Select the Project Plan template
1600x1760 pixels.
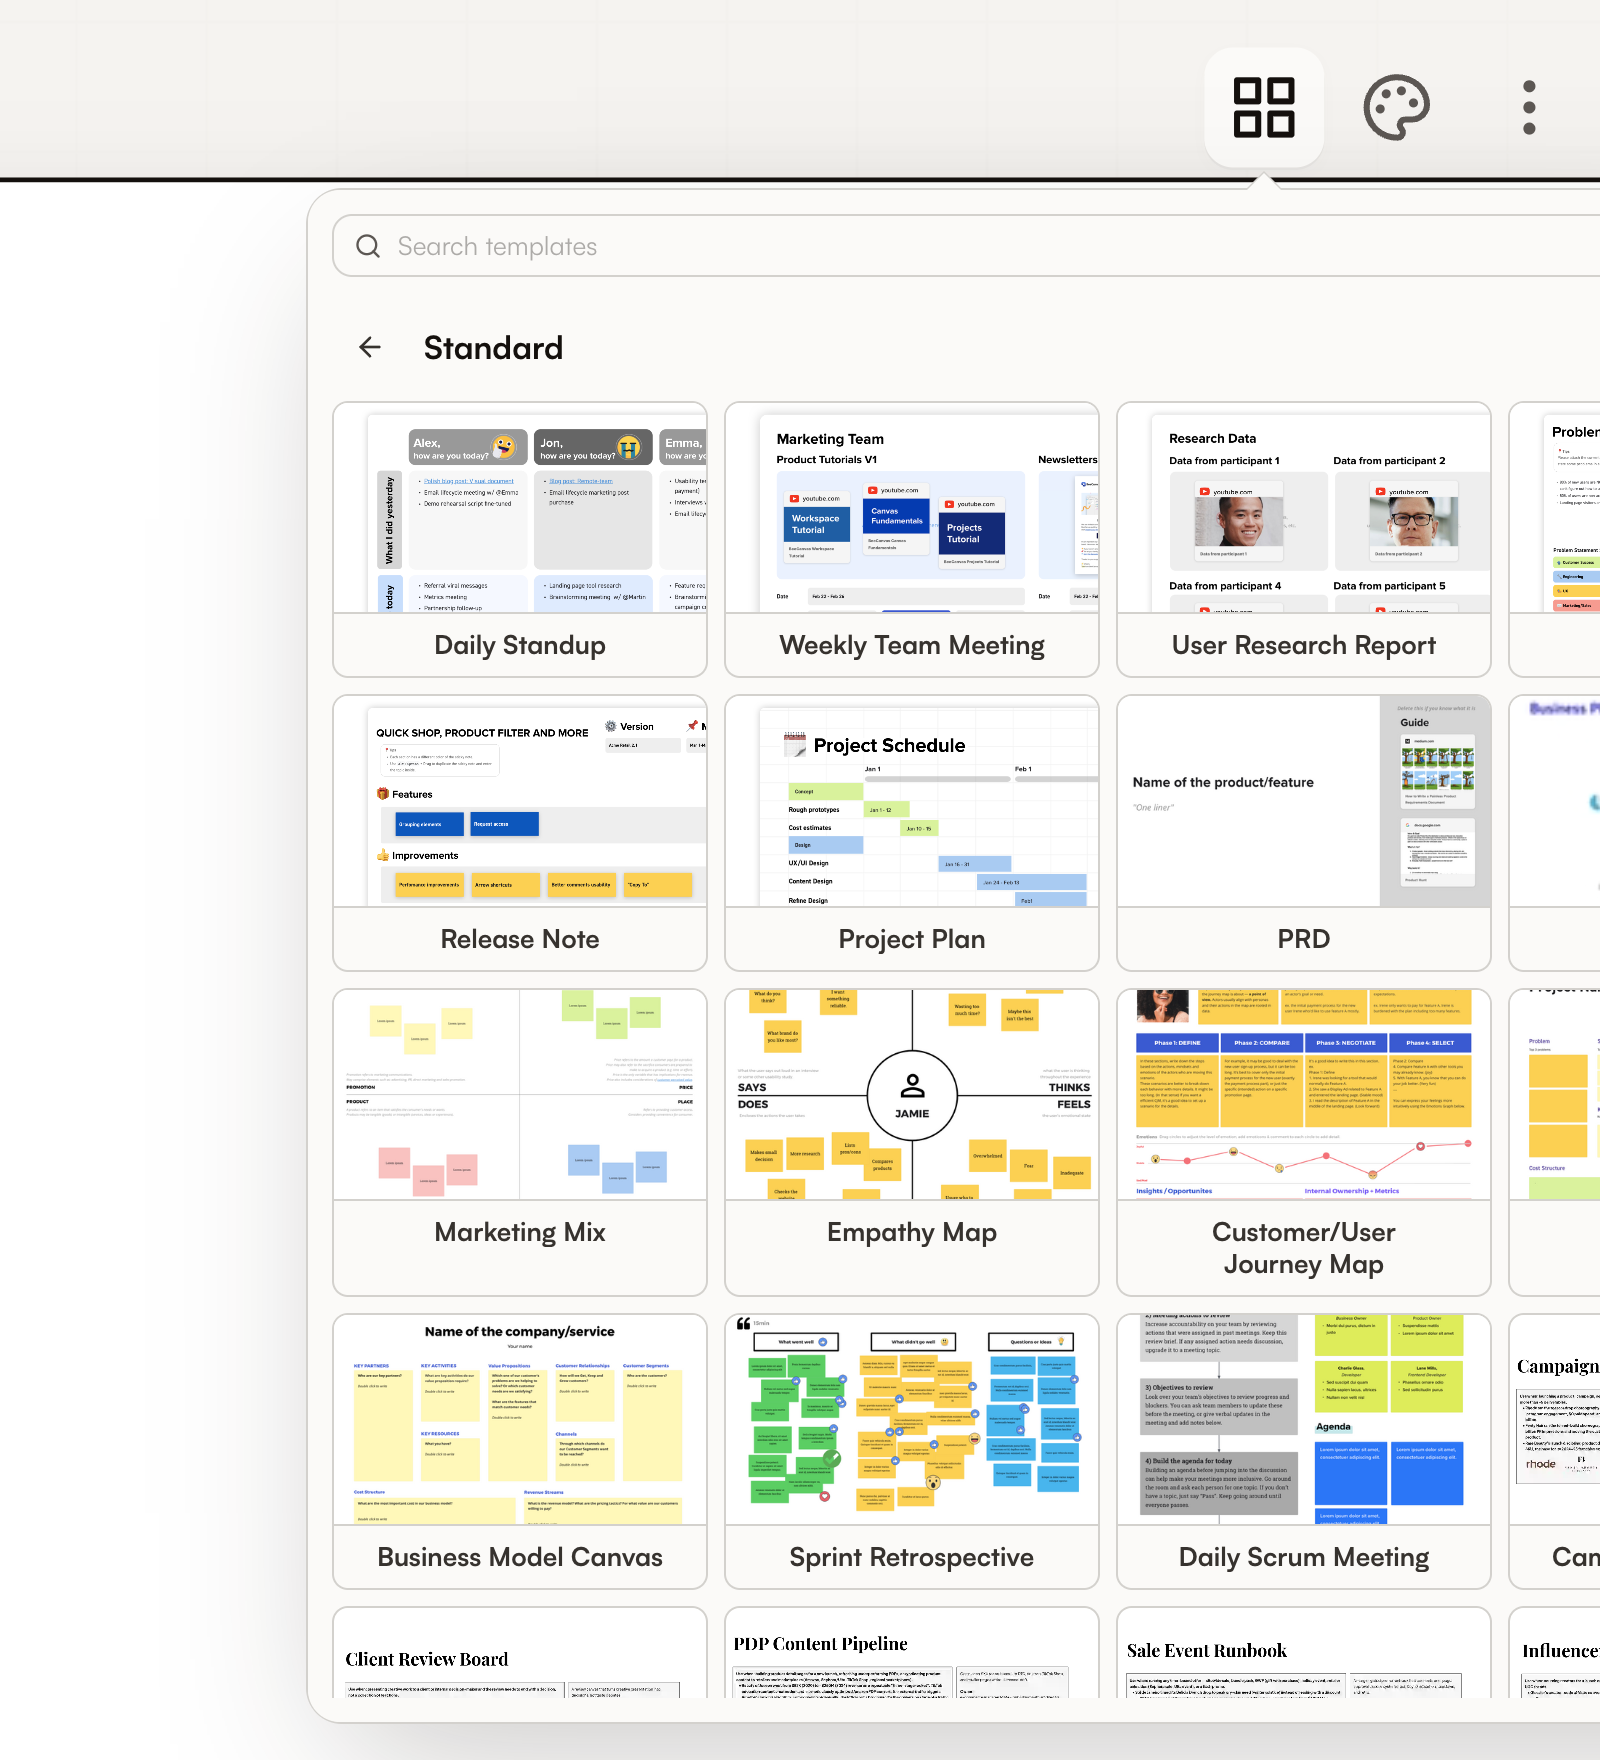tap(912, 833)
